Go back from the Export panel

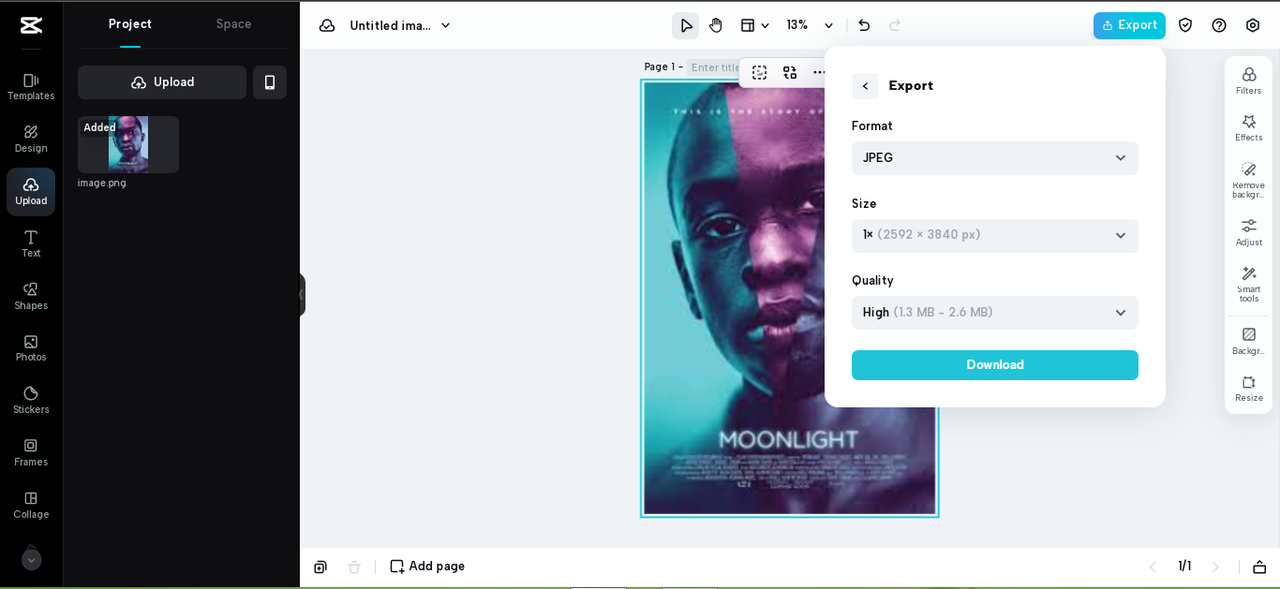coord(865,86)
